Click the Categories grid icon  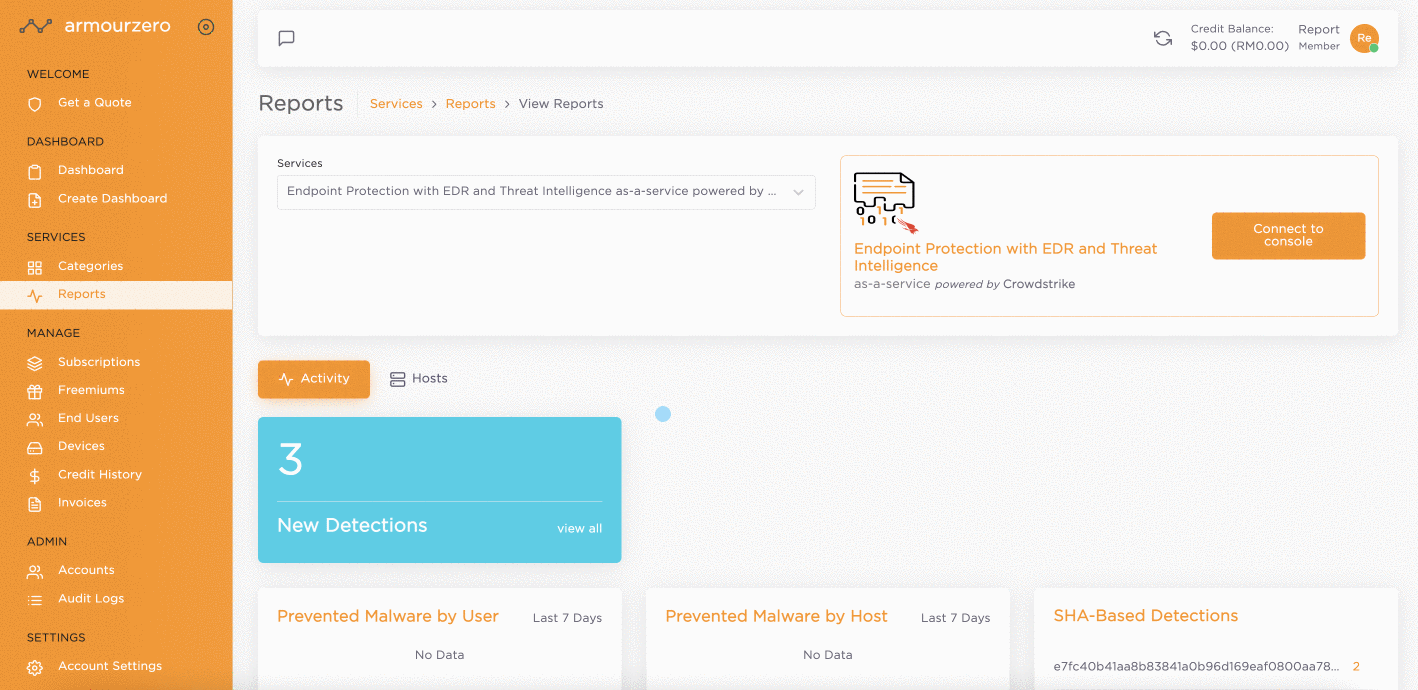coord(35,267)
